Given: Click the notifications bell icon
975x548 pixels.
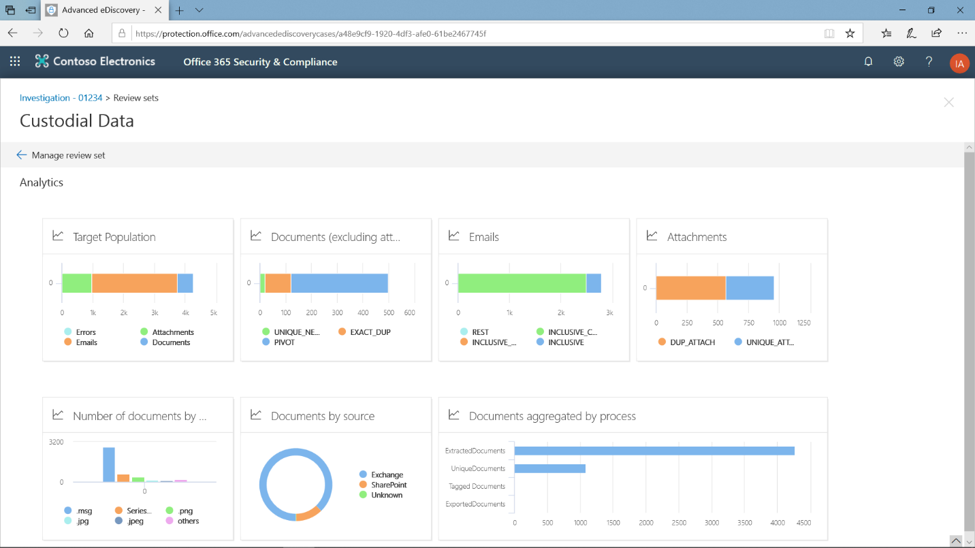Looking at the screenshot, I should [x=868, y=62].
